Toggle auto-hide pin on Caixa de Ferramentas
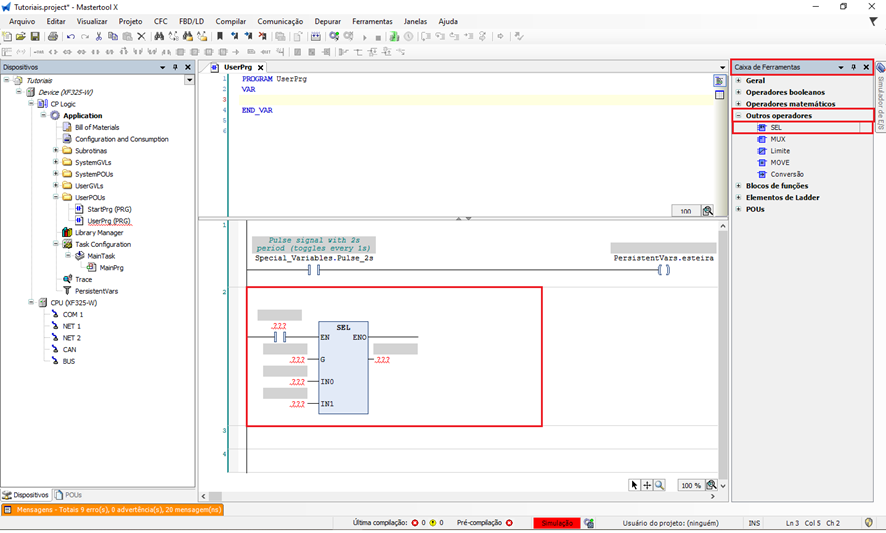Image resolution: width=886 pixels, height=533 pixels. [x=853, y=67]
